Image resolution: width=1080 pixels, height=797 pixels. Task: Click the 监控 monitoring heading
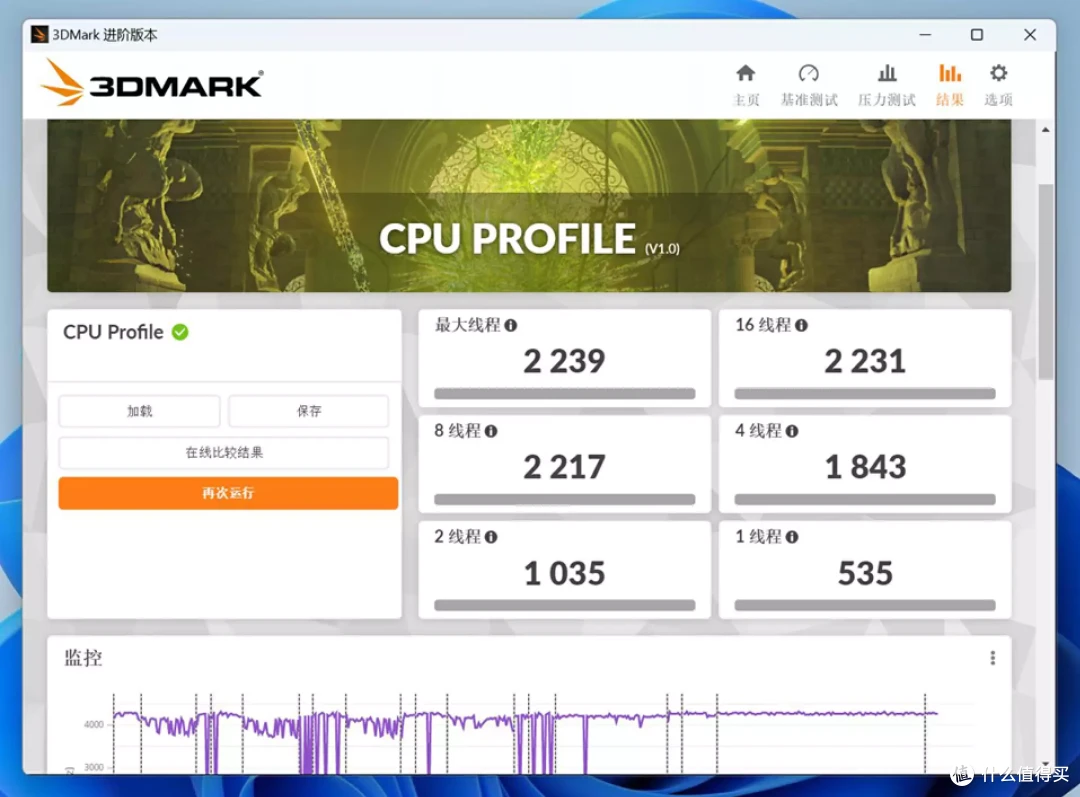click(x=83, y=658)
